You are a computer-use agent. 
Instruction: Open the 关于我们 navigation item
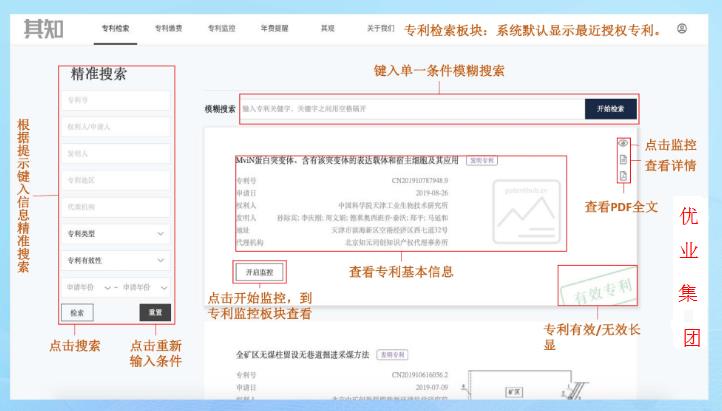380,29
